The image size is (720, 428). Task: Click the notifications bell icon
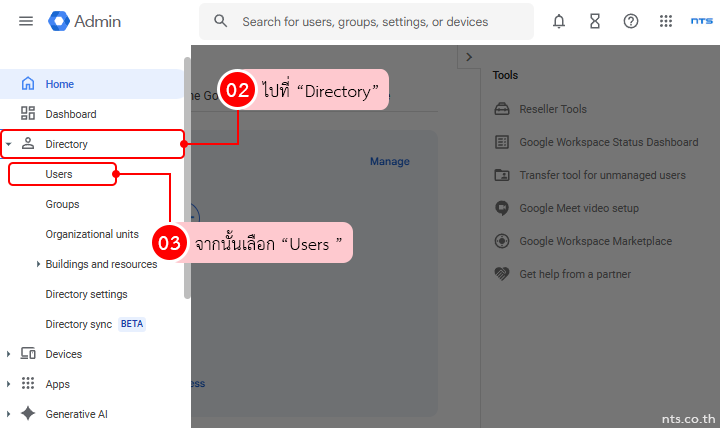point(559,21)
